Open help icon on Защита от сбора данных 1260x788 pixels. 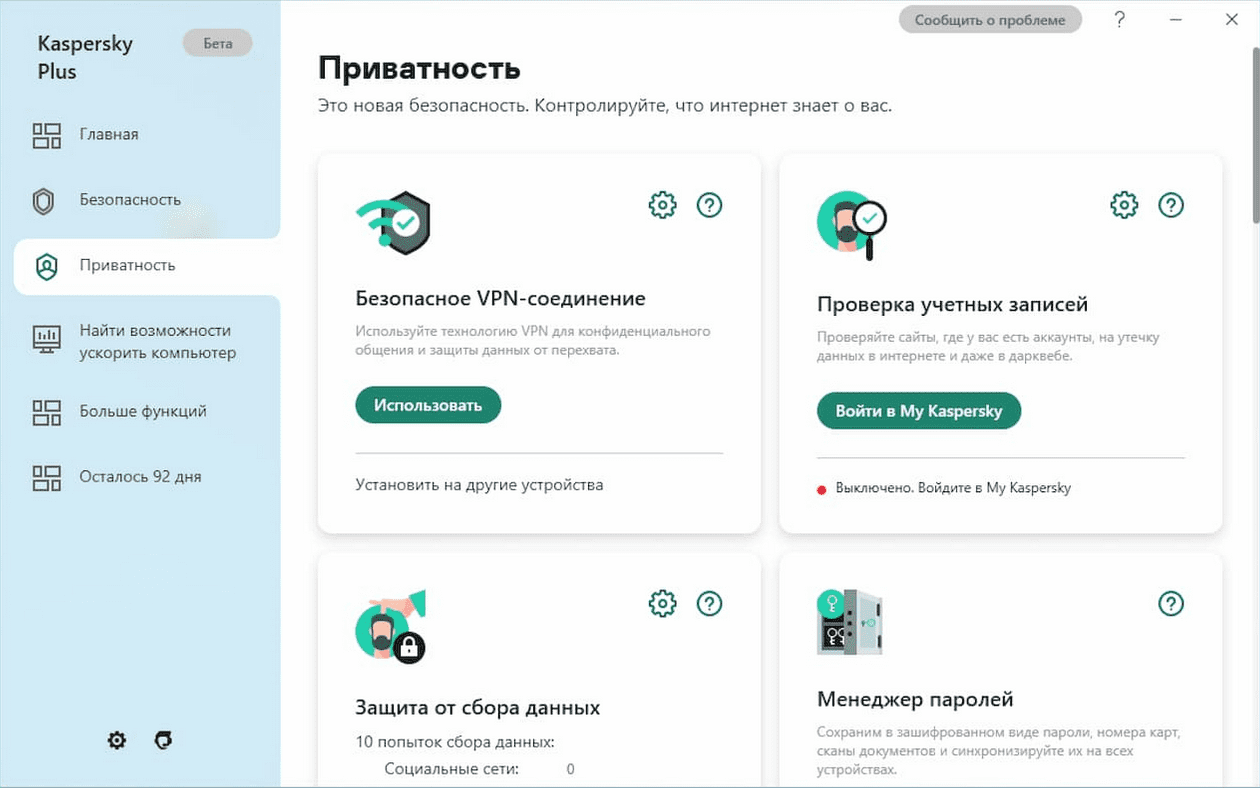709,603
